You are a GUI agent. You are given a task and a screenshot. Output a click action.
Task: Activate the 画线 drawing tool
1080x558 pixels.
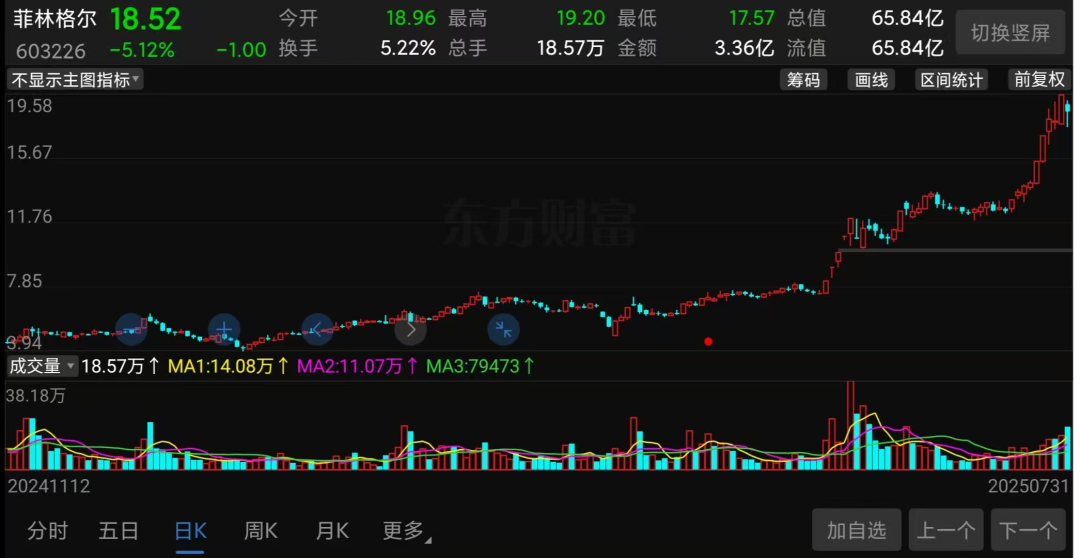coord(871,80)
